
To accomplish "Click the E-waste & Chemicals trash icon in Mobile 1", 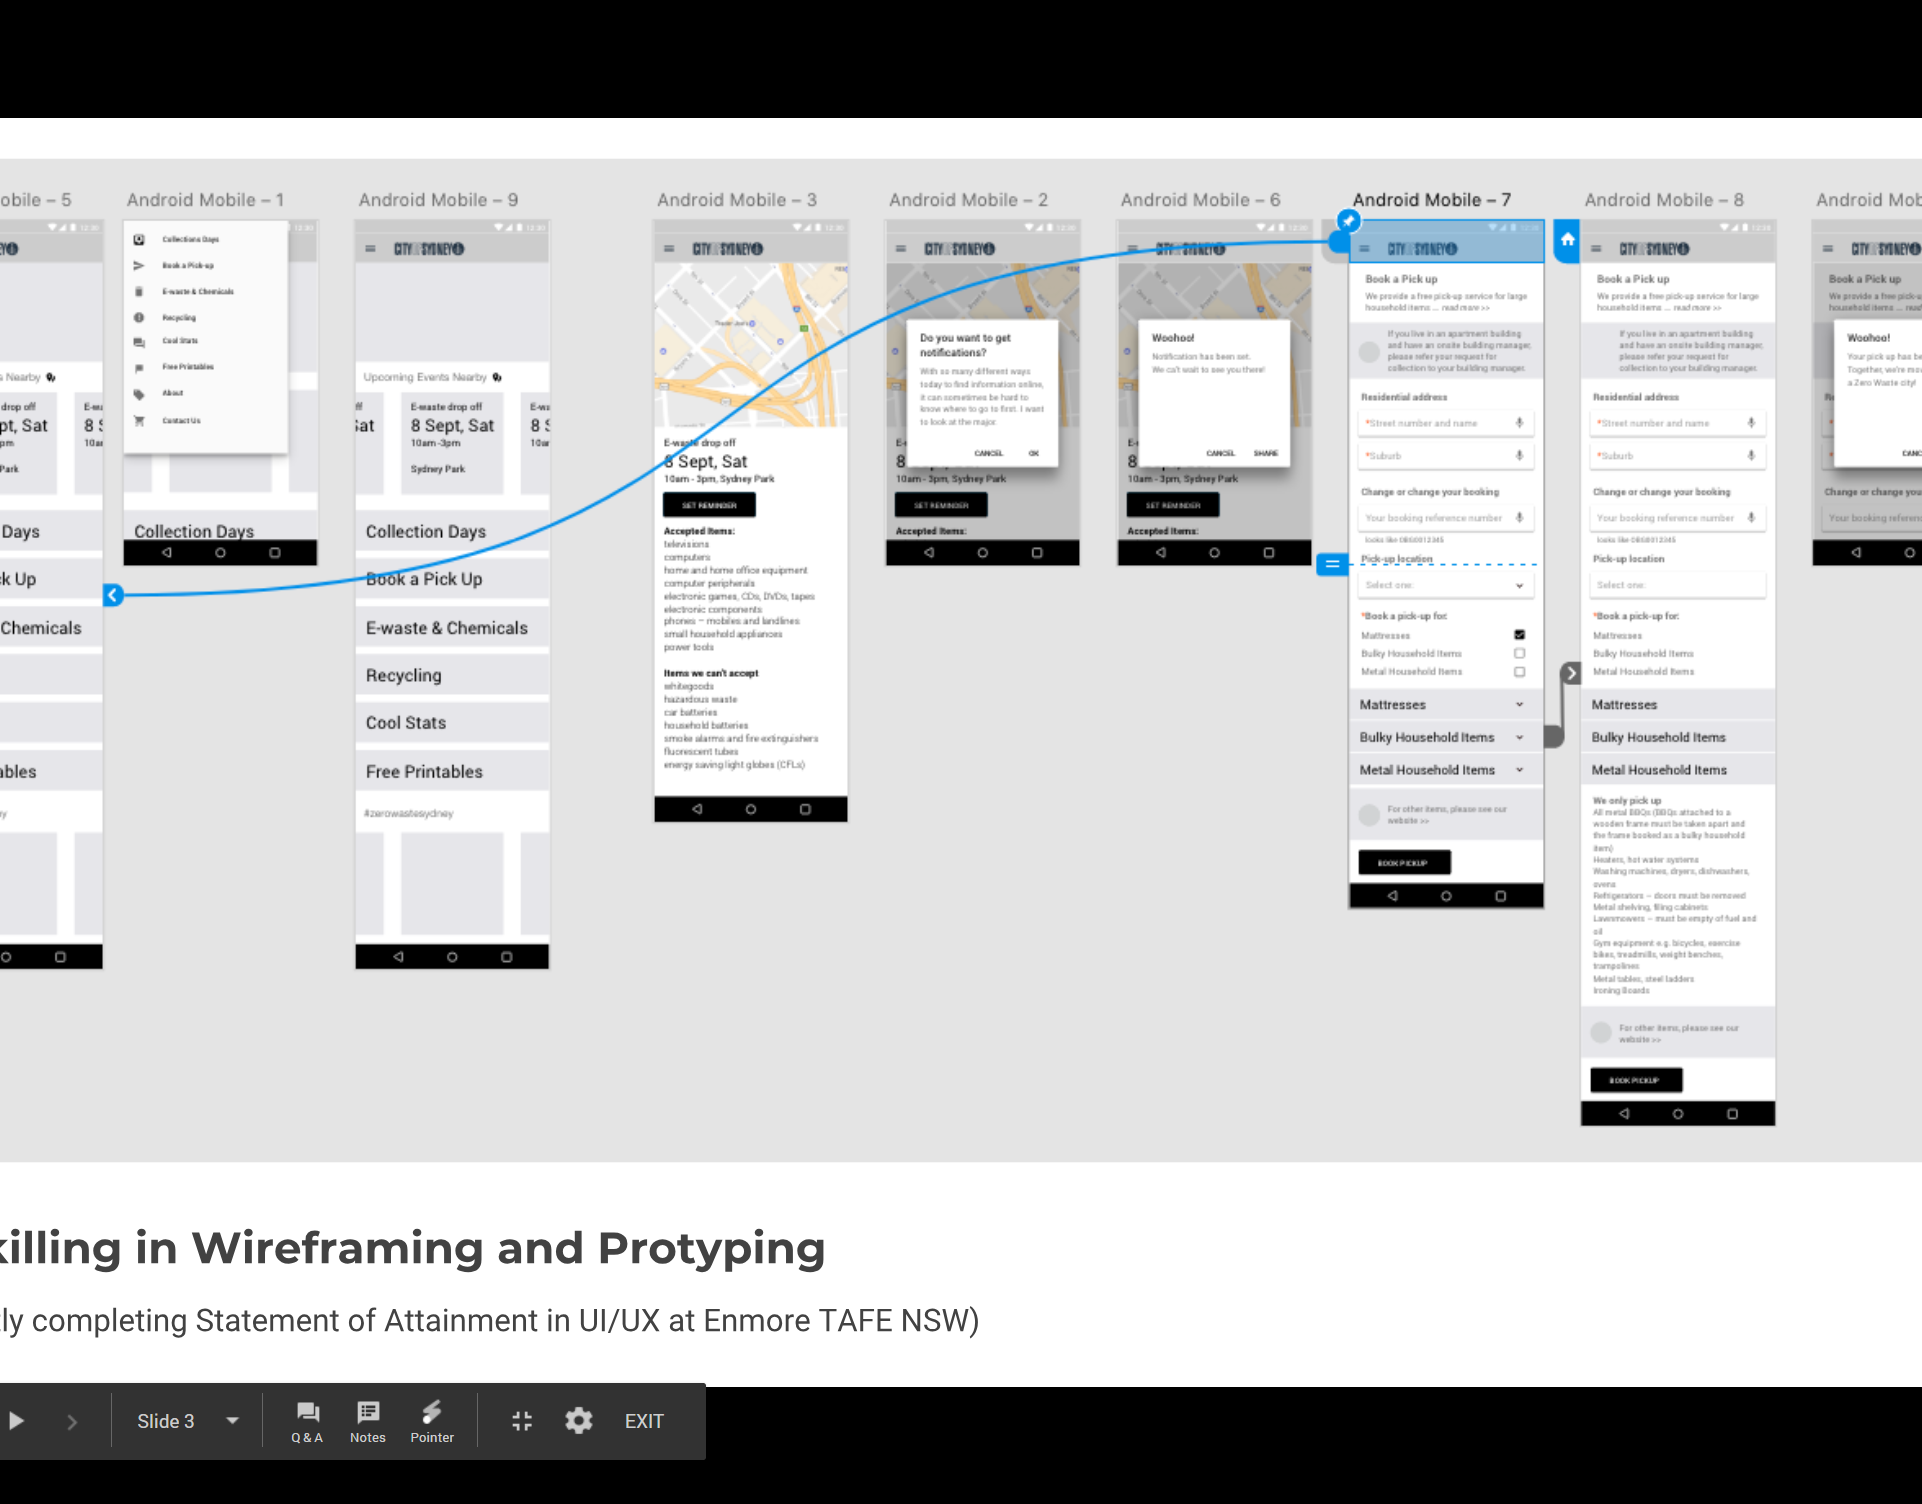I will coord(139,291).
